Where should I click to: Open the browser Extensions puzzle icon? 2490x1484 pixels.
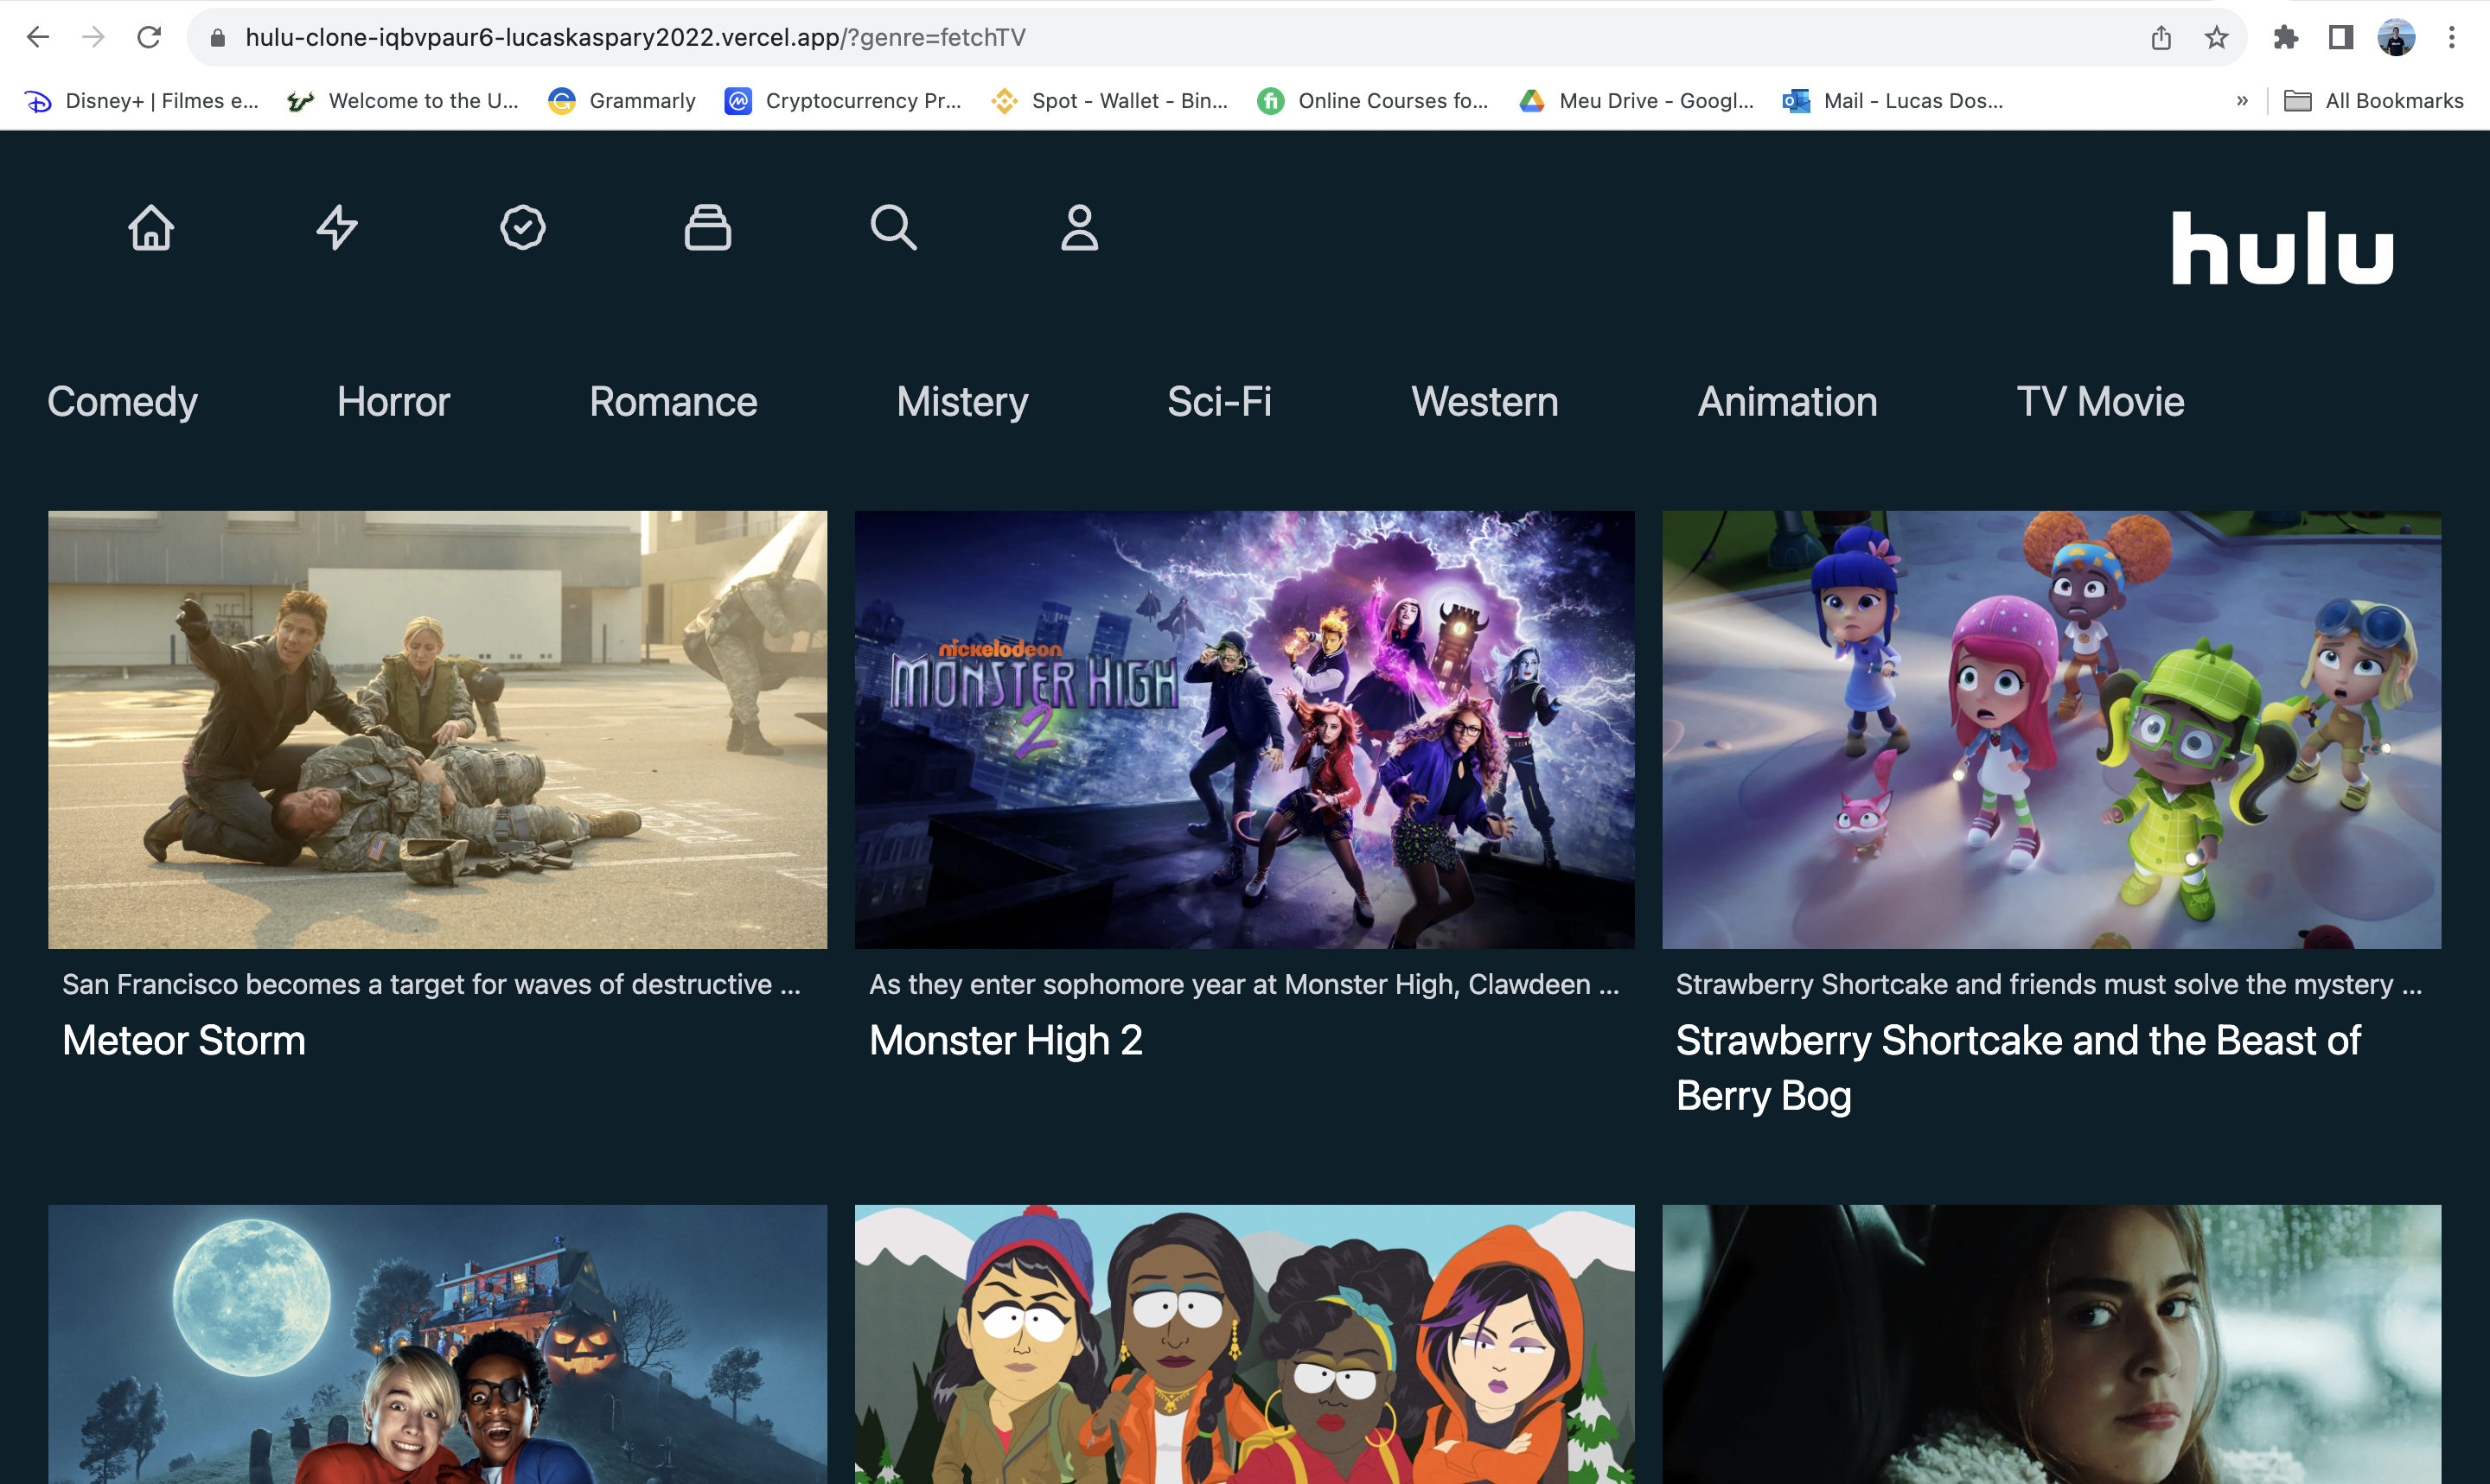coord(2285,38)
